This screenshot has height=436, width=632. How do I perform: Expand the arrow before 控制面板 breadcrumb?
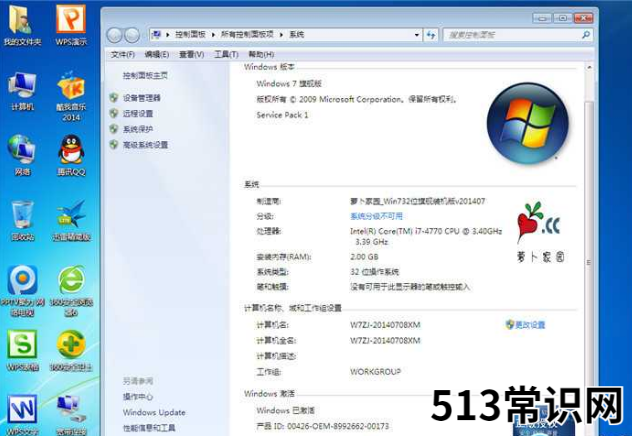point(167,35)
